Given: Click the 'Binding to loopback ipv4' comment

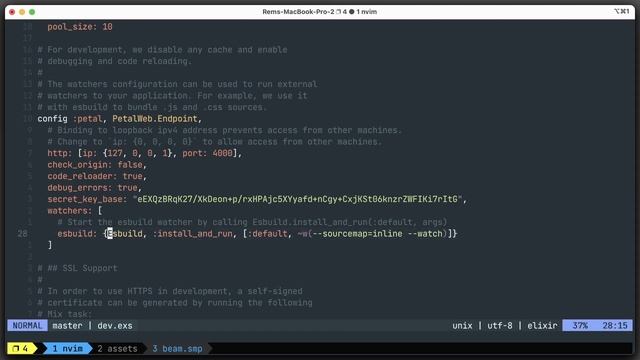Looking at the screenshot, I should [224, 130].
